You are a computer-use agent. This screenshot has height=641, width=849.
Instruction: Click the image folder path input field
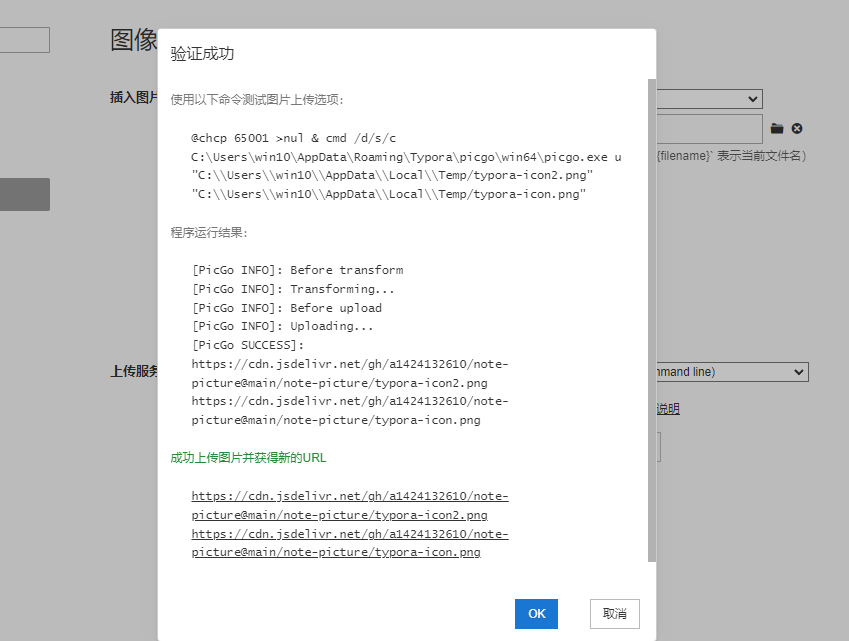pyautogui.click(x=709, y=128)
